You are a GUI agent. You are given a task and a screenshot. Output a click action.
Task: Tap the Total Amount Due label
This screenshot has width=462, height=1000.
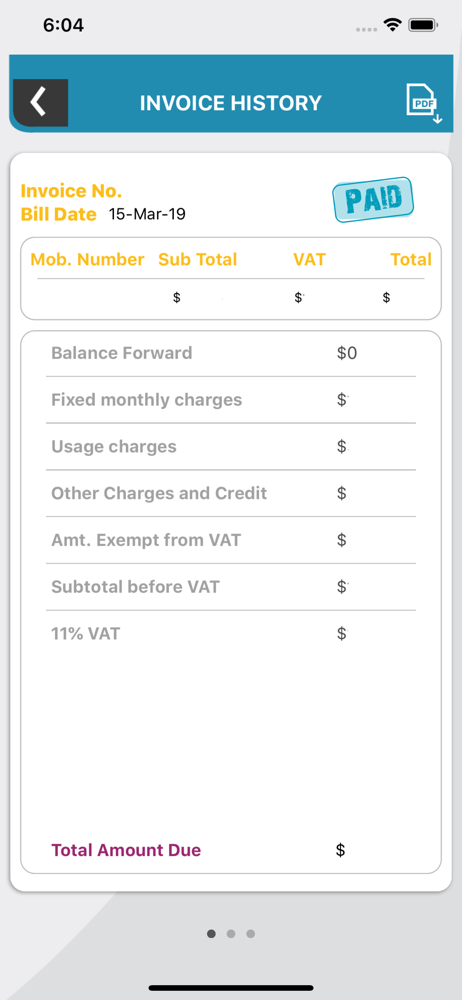[x=126, y=850]
